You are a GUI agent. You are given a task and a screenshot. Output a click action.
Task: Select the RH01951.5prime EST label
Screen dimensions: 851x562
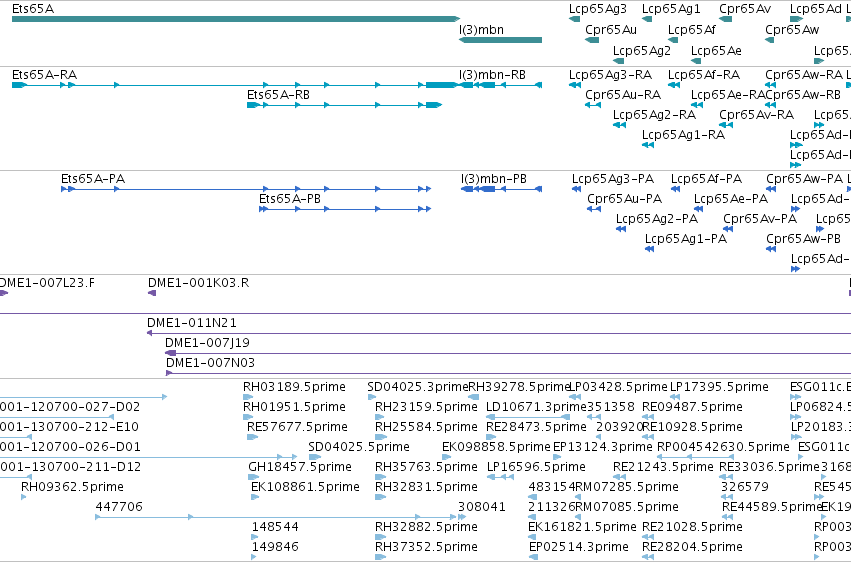pyautogui.click(x=294, y=407)
